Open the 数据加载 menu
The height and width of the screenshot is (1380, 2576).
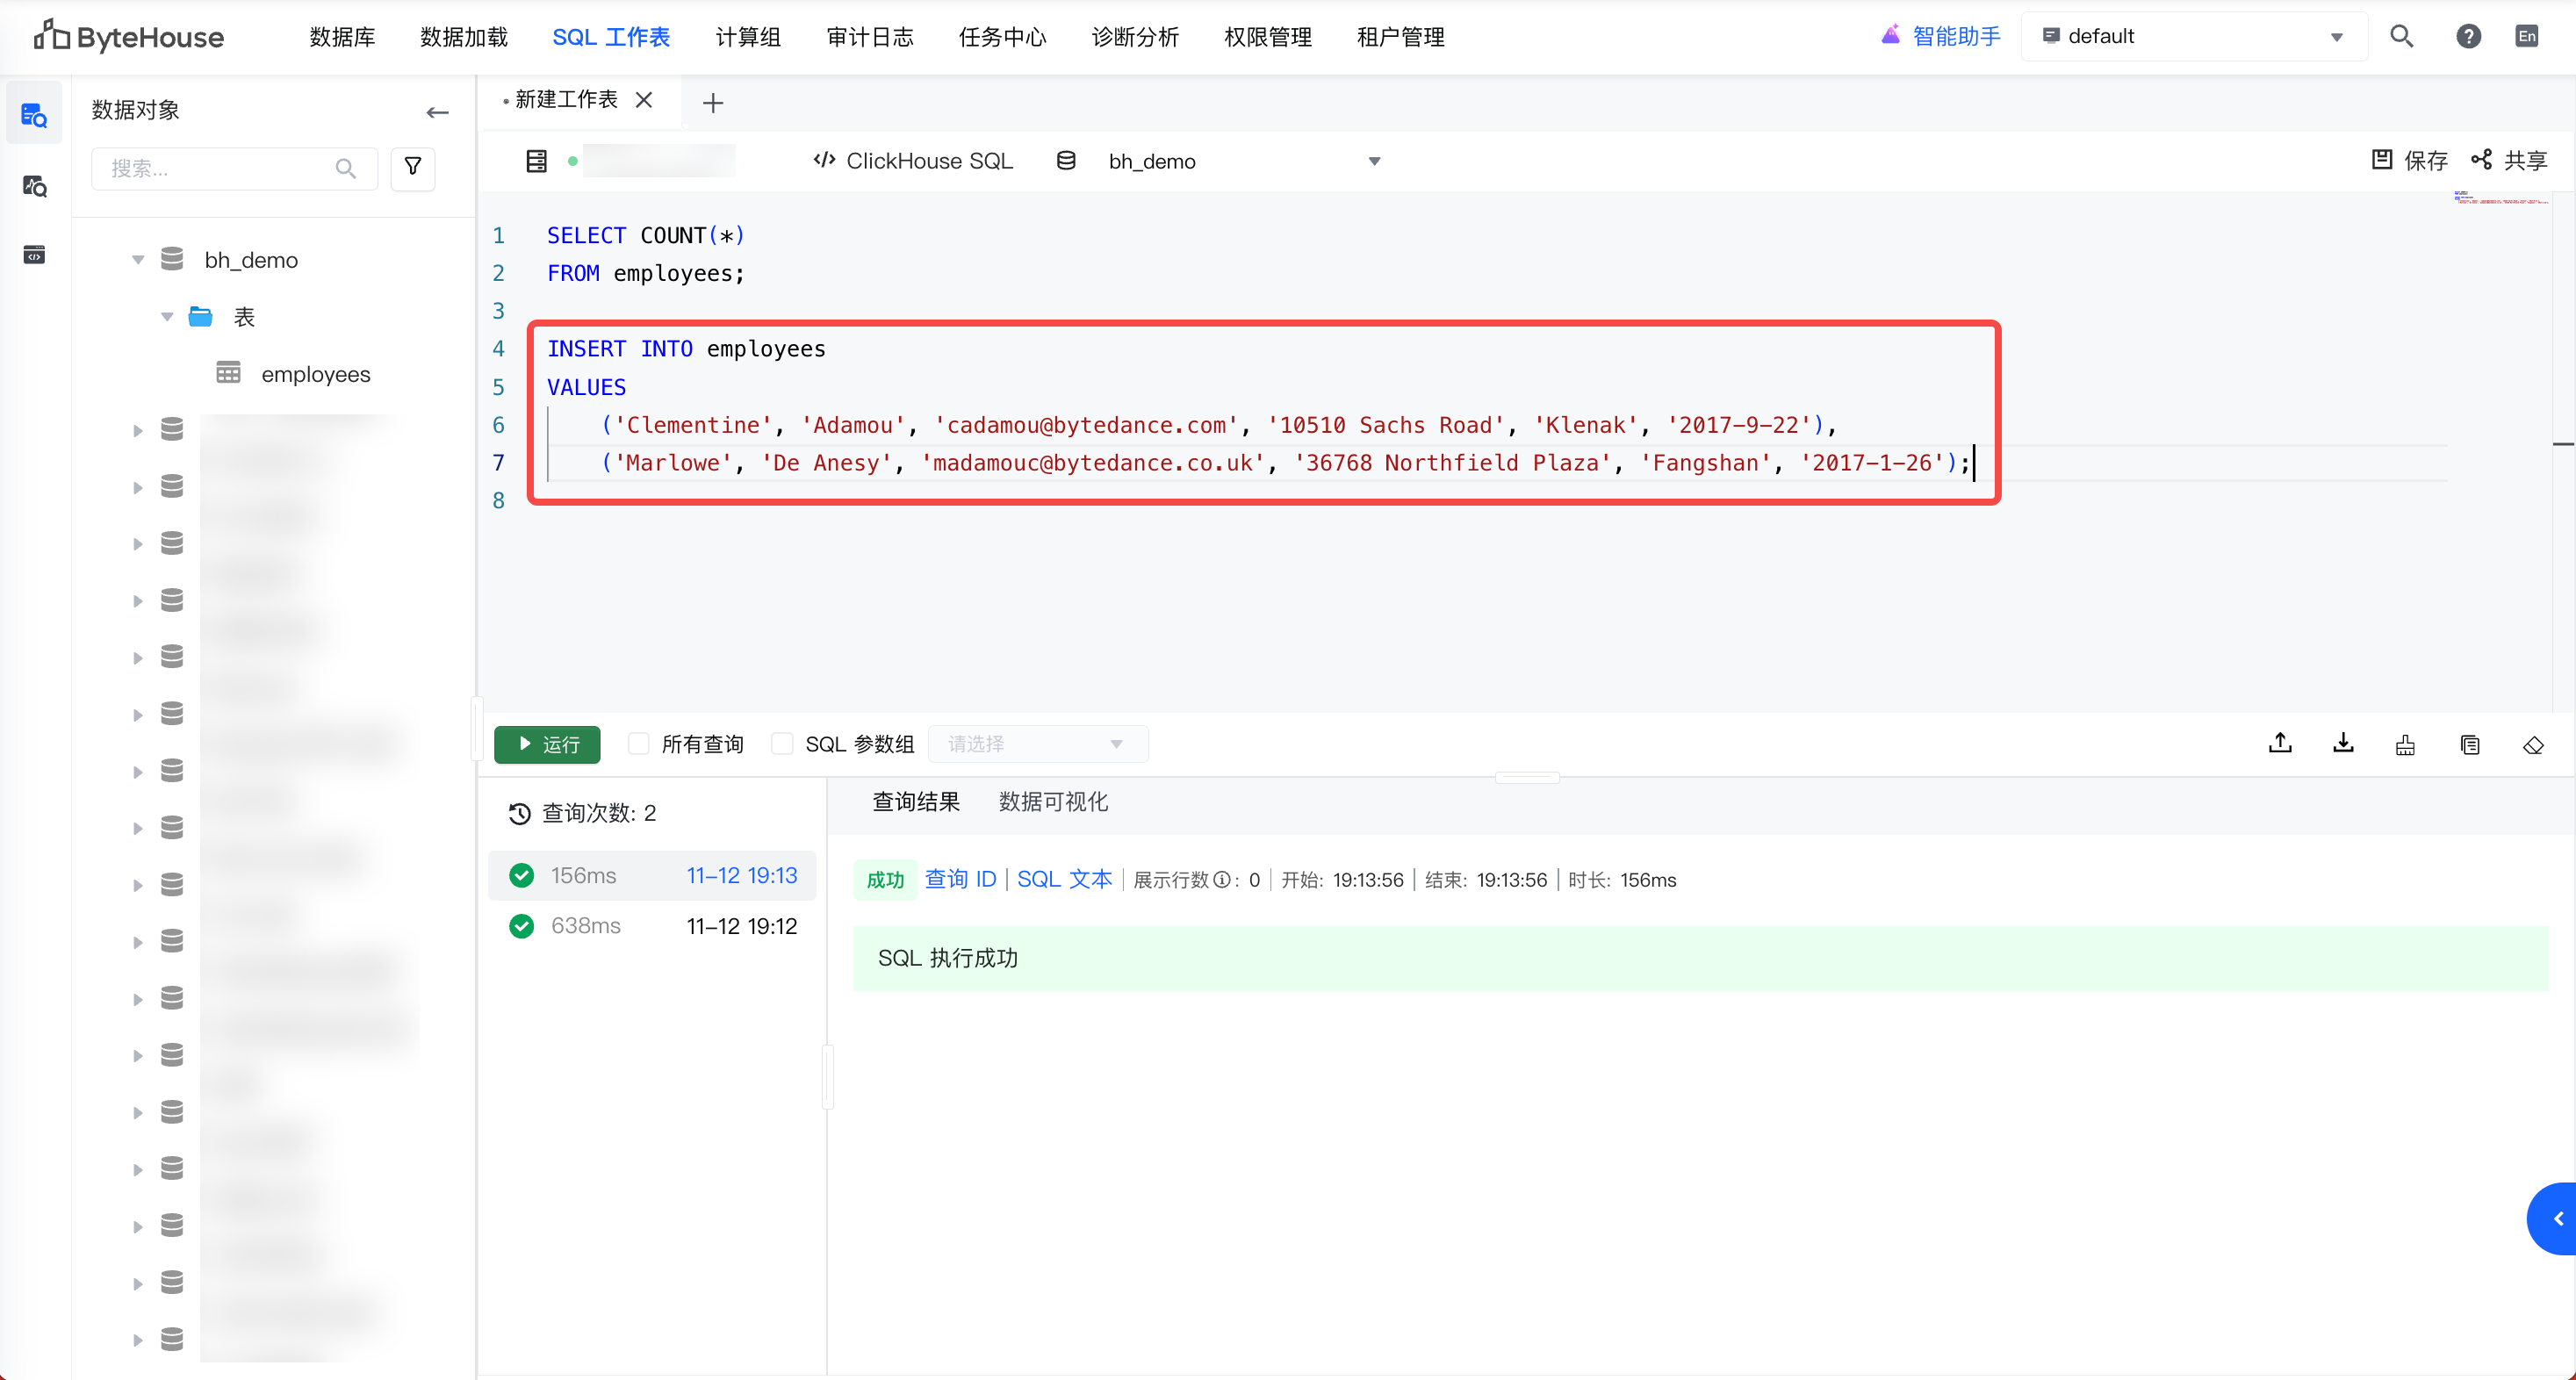[x=464, y=37]
